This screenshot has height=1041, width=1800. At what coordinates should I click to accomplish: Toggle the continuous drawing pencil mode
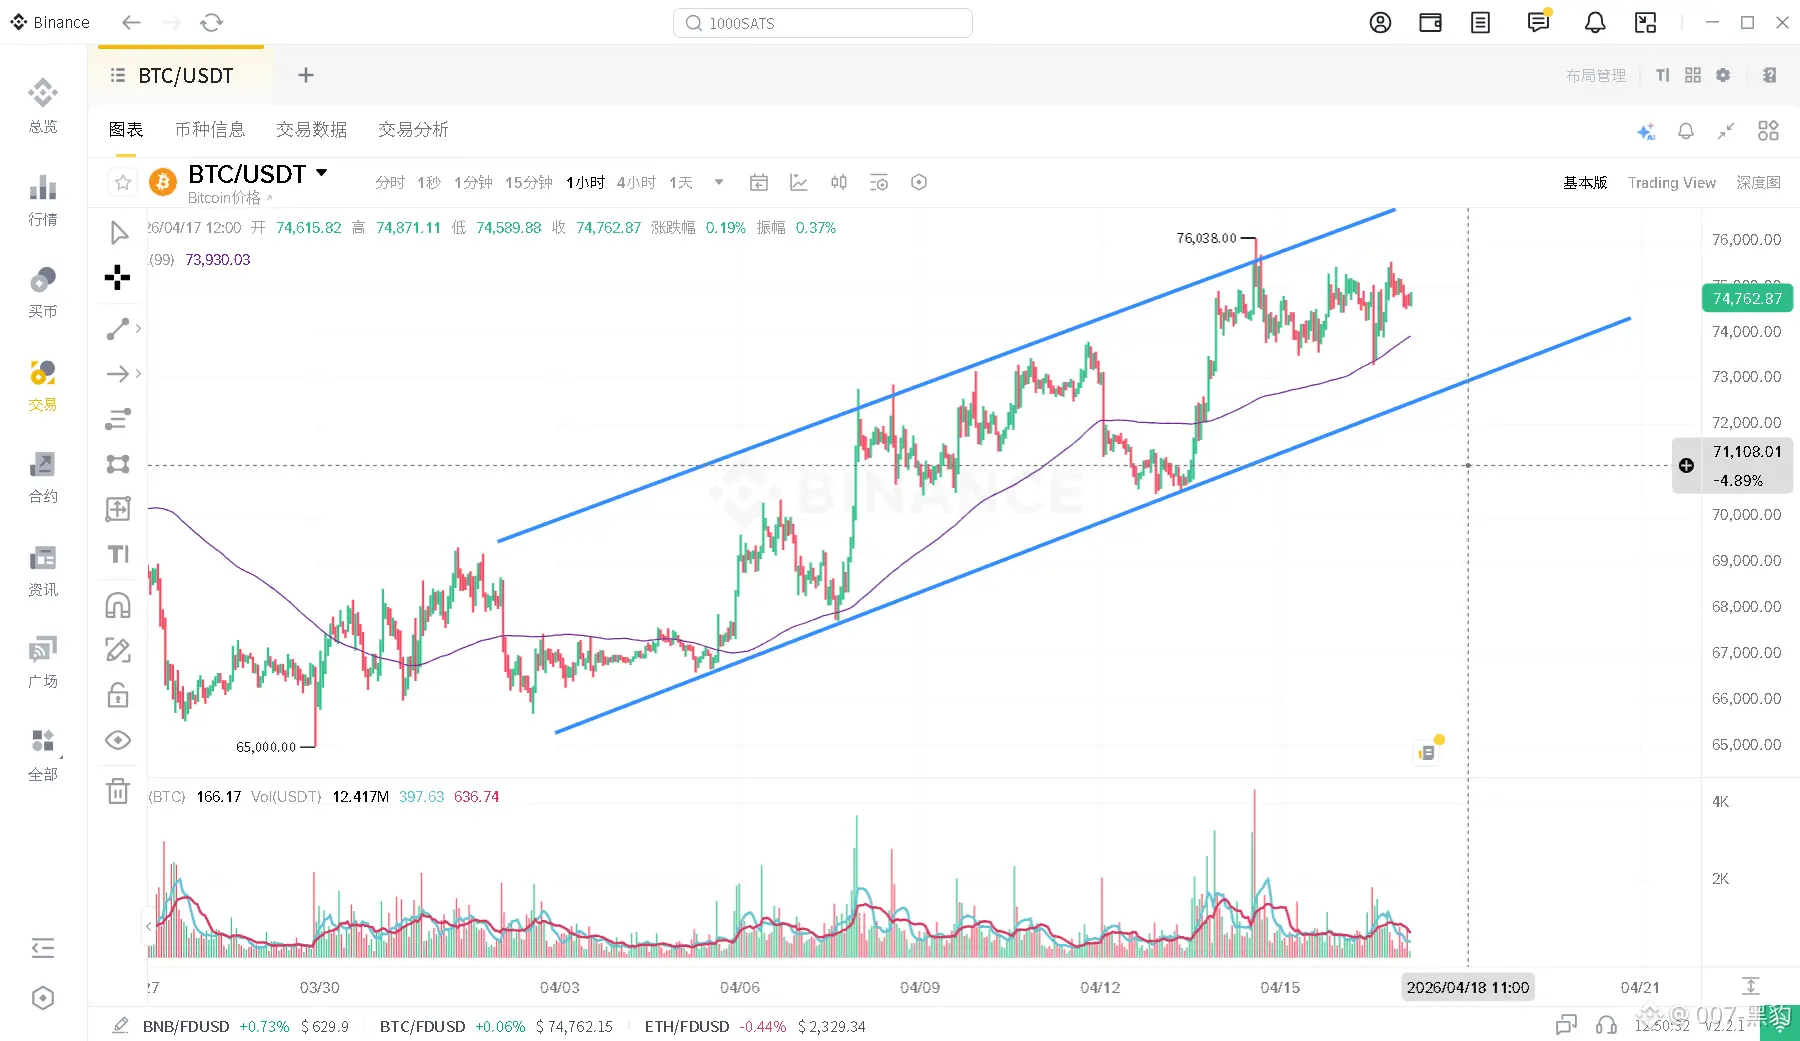pyautogui.click(x=118, y=650)
